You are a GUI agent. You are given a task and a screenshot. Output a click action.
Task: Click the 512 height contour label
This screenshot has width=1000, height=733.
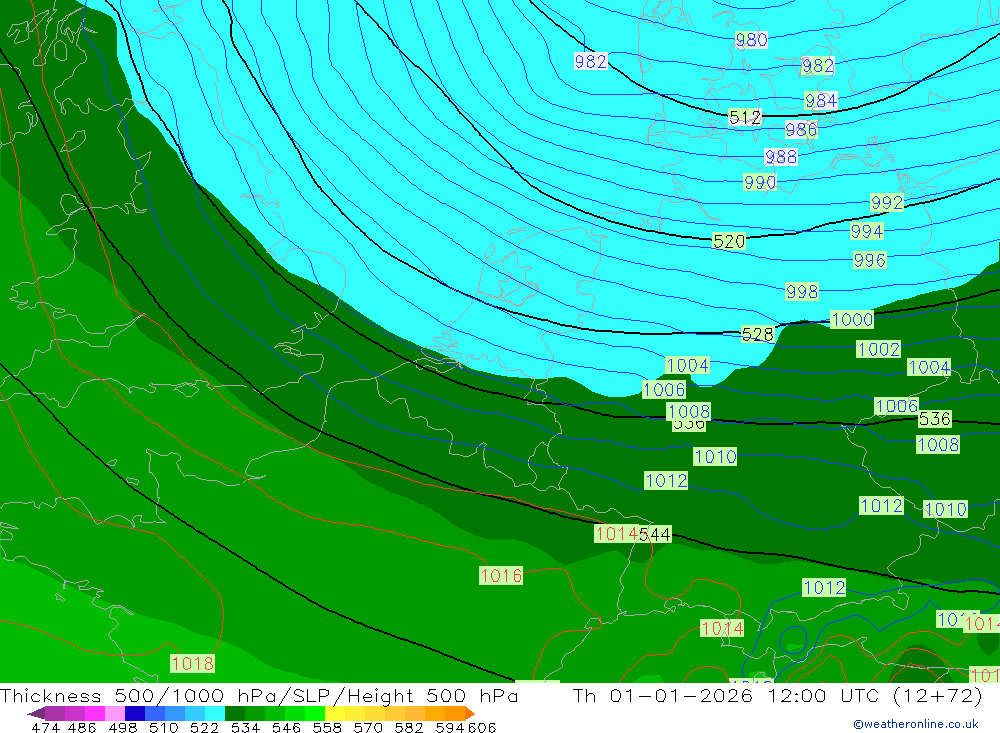[x=745, y=117]
